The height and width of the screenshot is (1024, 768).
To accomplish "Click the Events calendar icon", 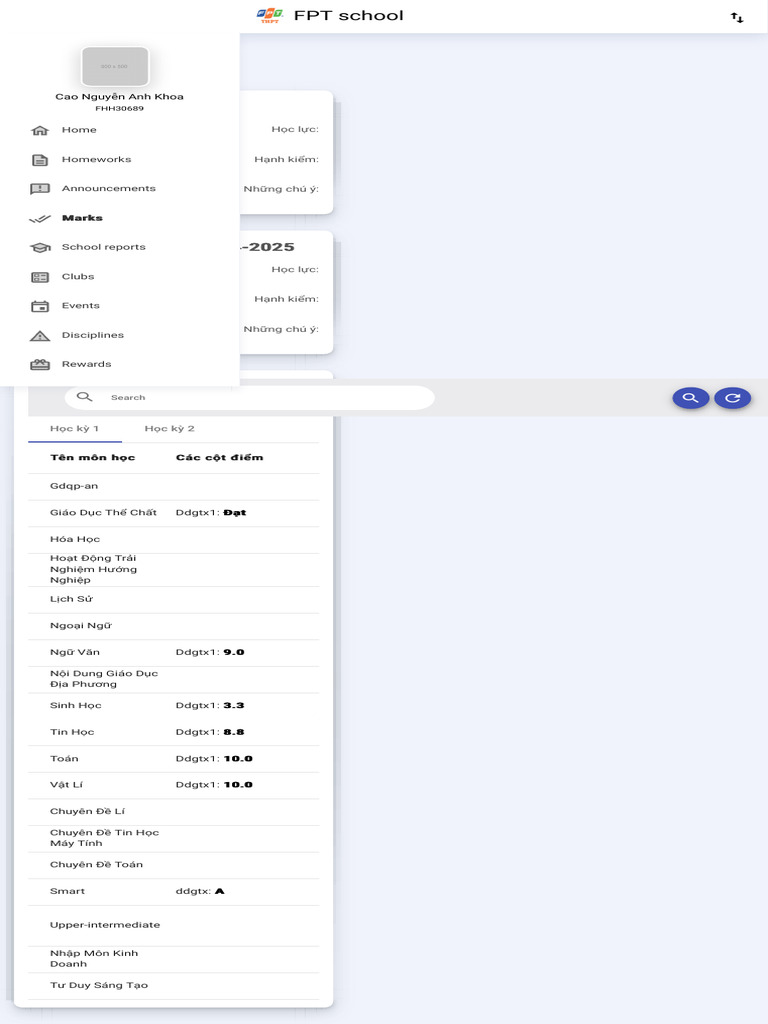I will [x=40, y=306].
